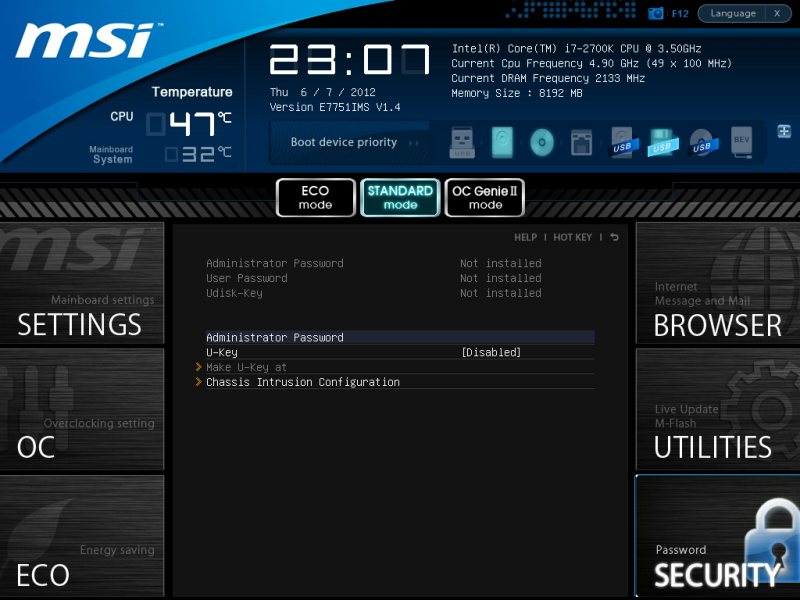
Task: Click Current Cpu Frequency 4.90 GHz line
Action: point(591,63)
